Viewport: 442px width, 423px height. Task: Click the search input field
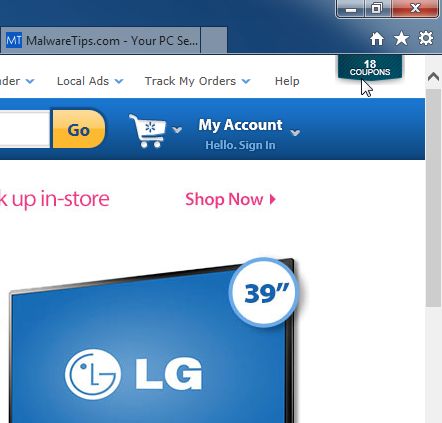pyautogui.click(x=25, y=129)
